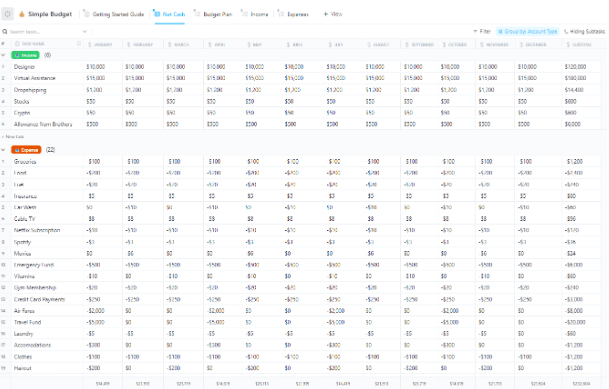This screenshot has height=389, width=609.
Task: Click the dollar icon in Subtotal header
Action: (568, 45)
